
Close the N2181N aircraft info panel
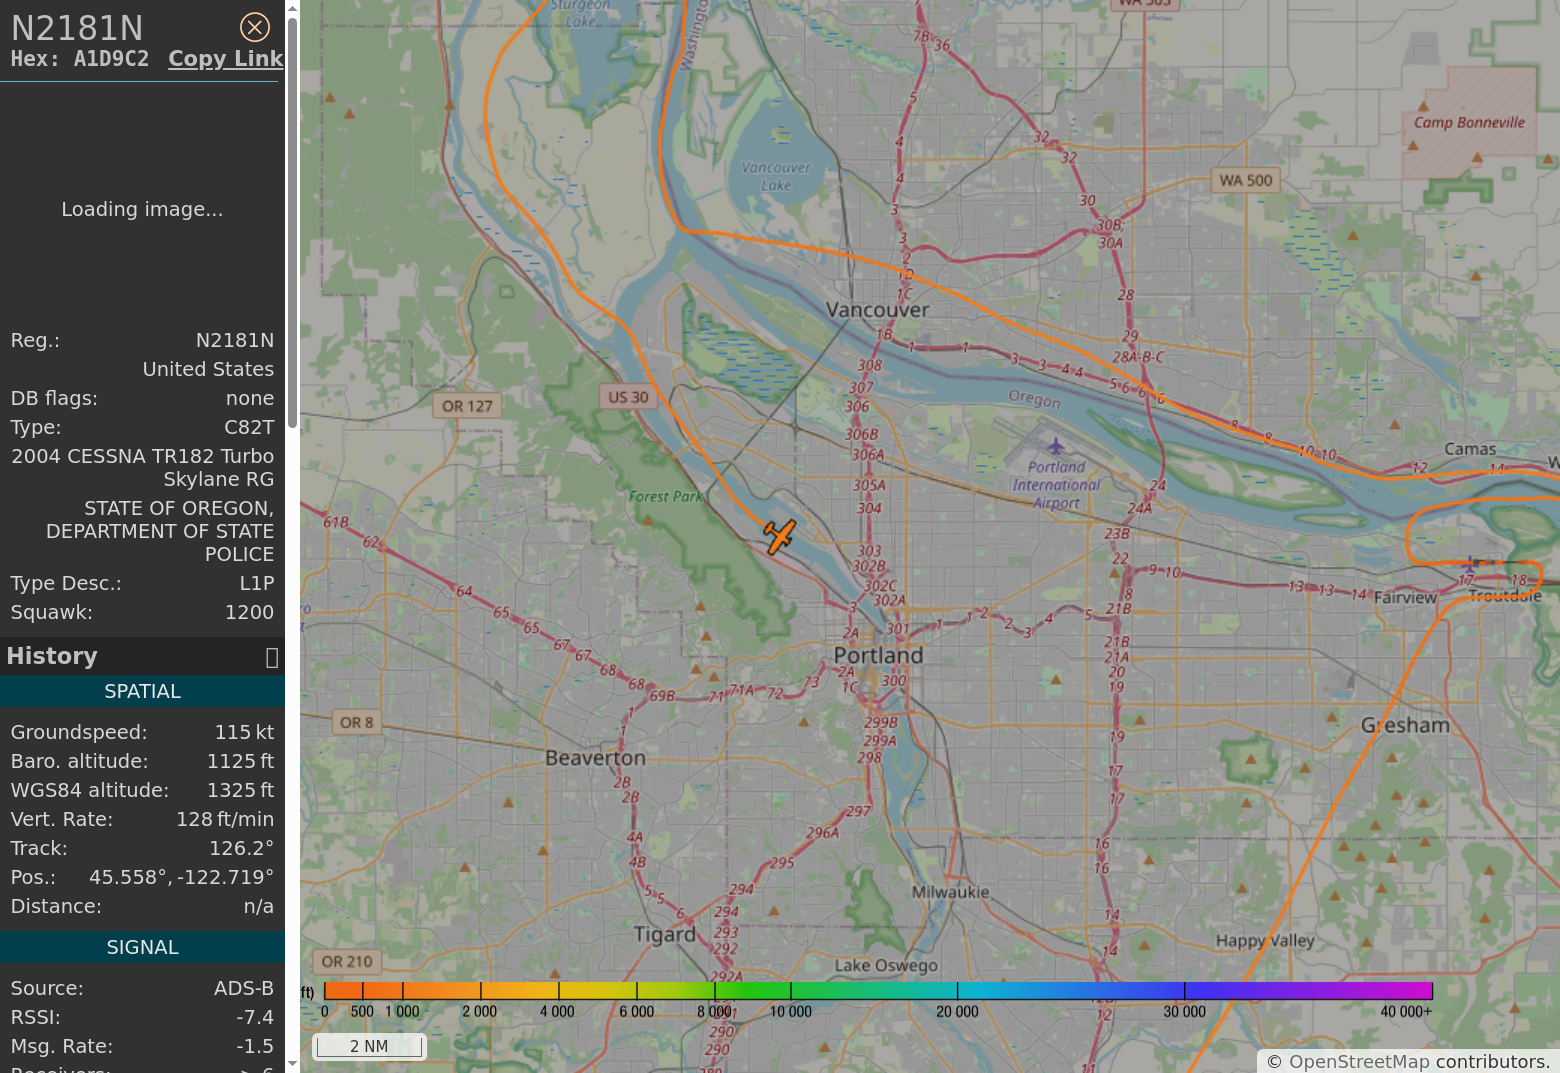255,27
